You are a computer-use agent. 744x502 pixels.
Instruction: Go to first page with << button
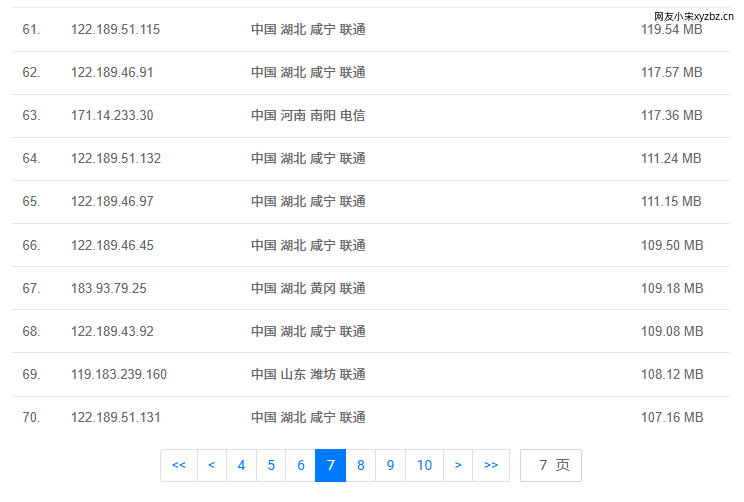click(x=178, y=465)
